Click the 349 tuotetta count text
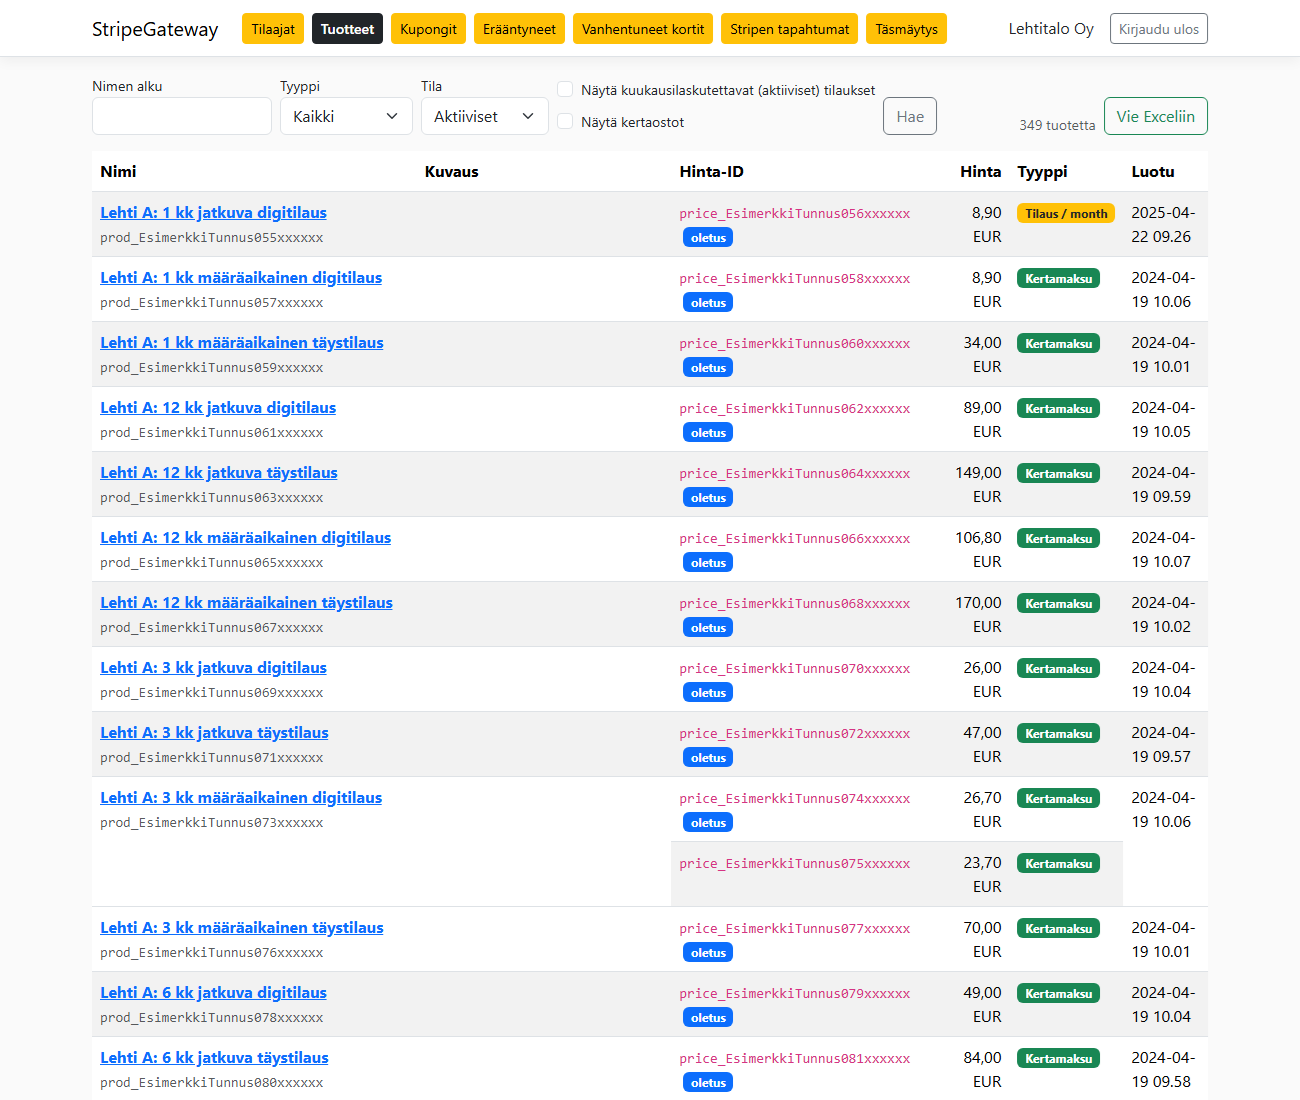 [1057, 125]
